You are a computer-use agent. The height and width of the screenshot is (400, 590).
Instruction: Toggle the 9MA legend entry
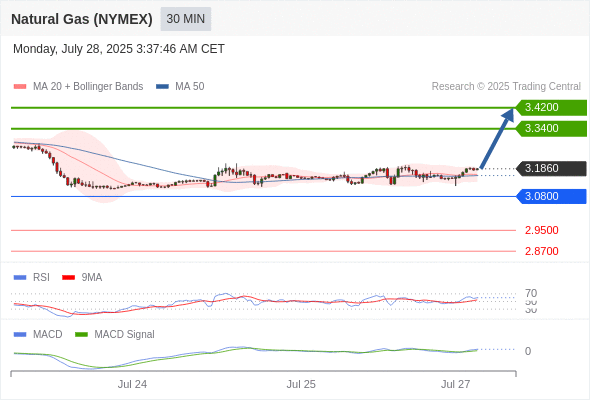click(x=82, y=277)
